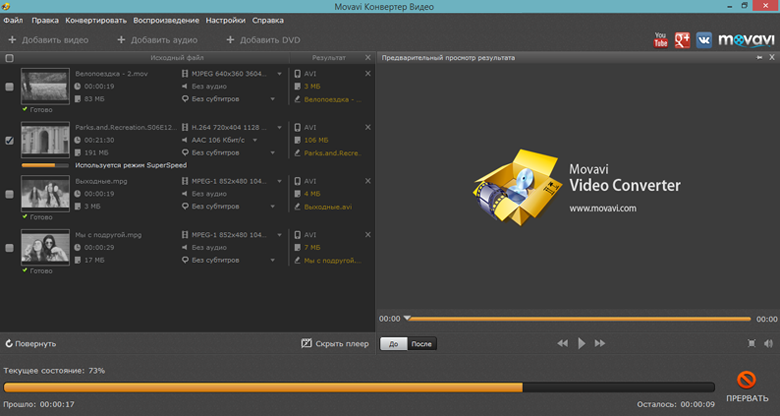Screen dimensions: 780x416
Task: Select the Parks.and.Recreation video thumbnail
Action: [x=45, y=140]
